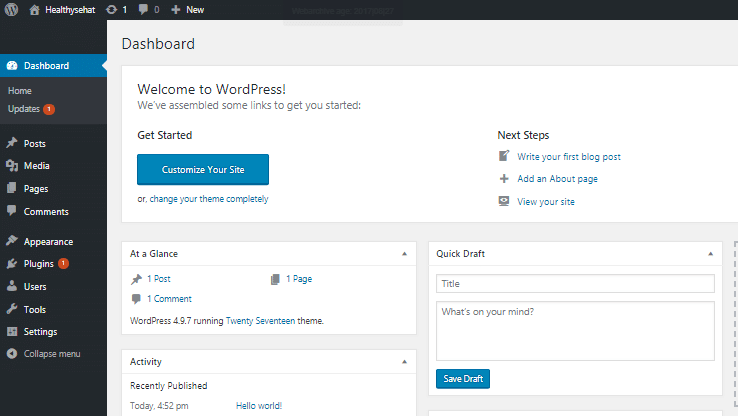This screenshot has height=416, width=738.
Task: Follow change your theme completely link
Action: (x=209, y=199)
